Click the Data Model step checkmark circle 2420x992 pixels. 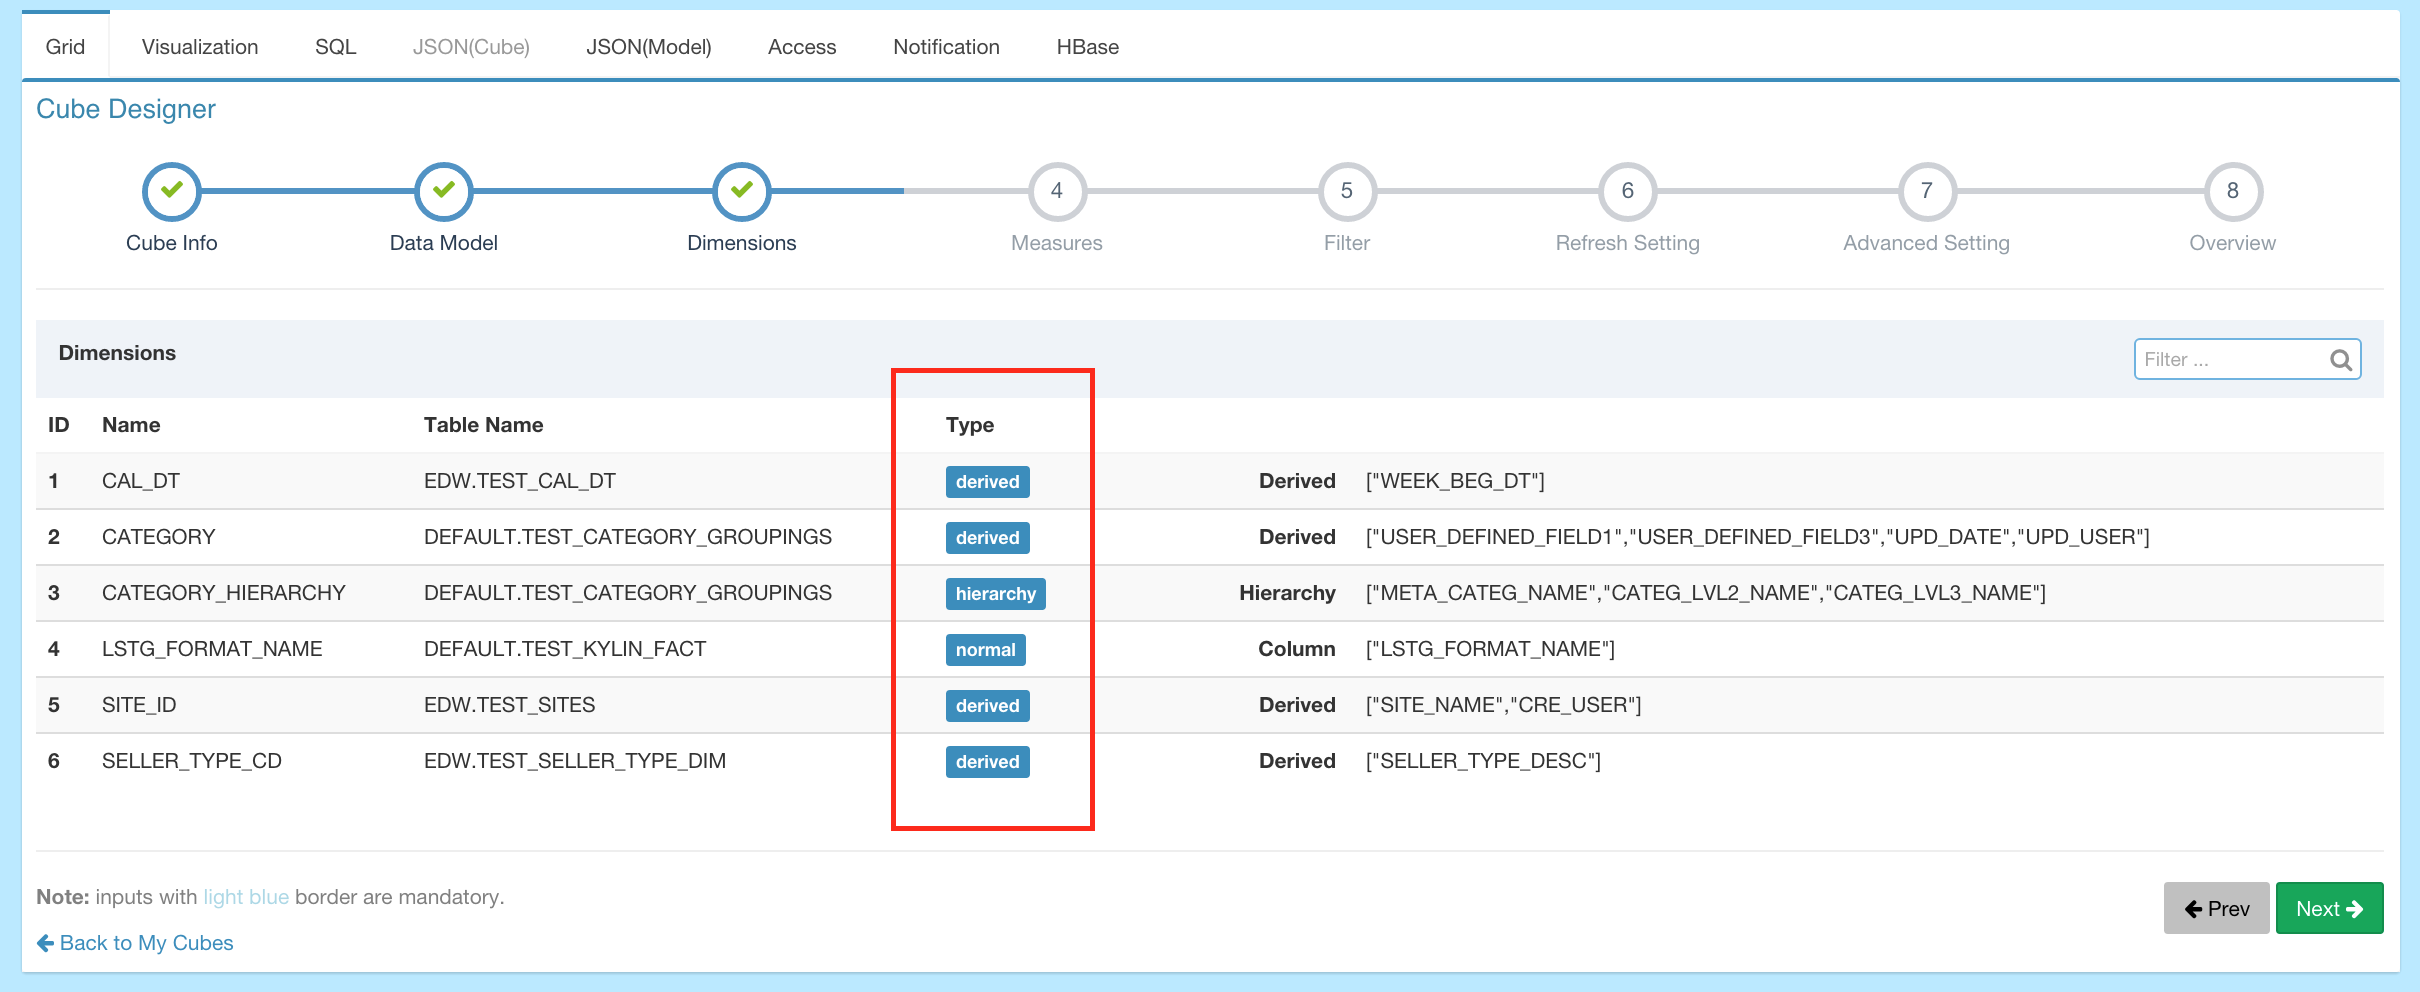(444, 191)
